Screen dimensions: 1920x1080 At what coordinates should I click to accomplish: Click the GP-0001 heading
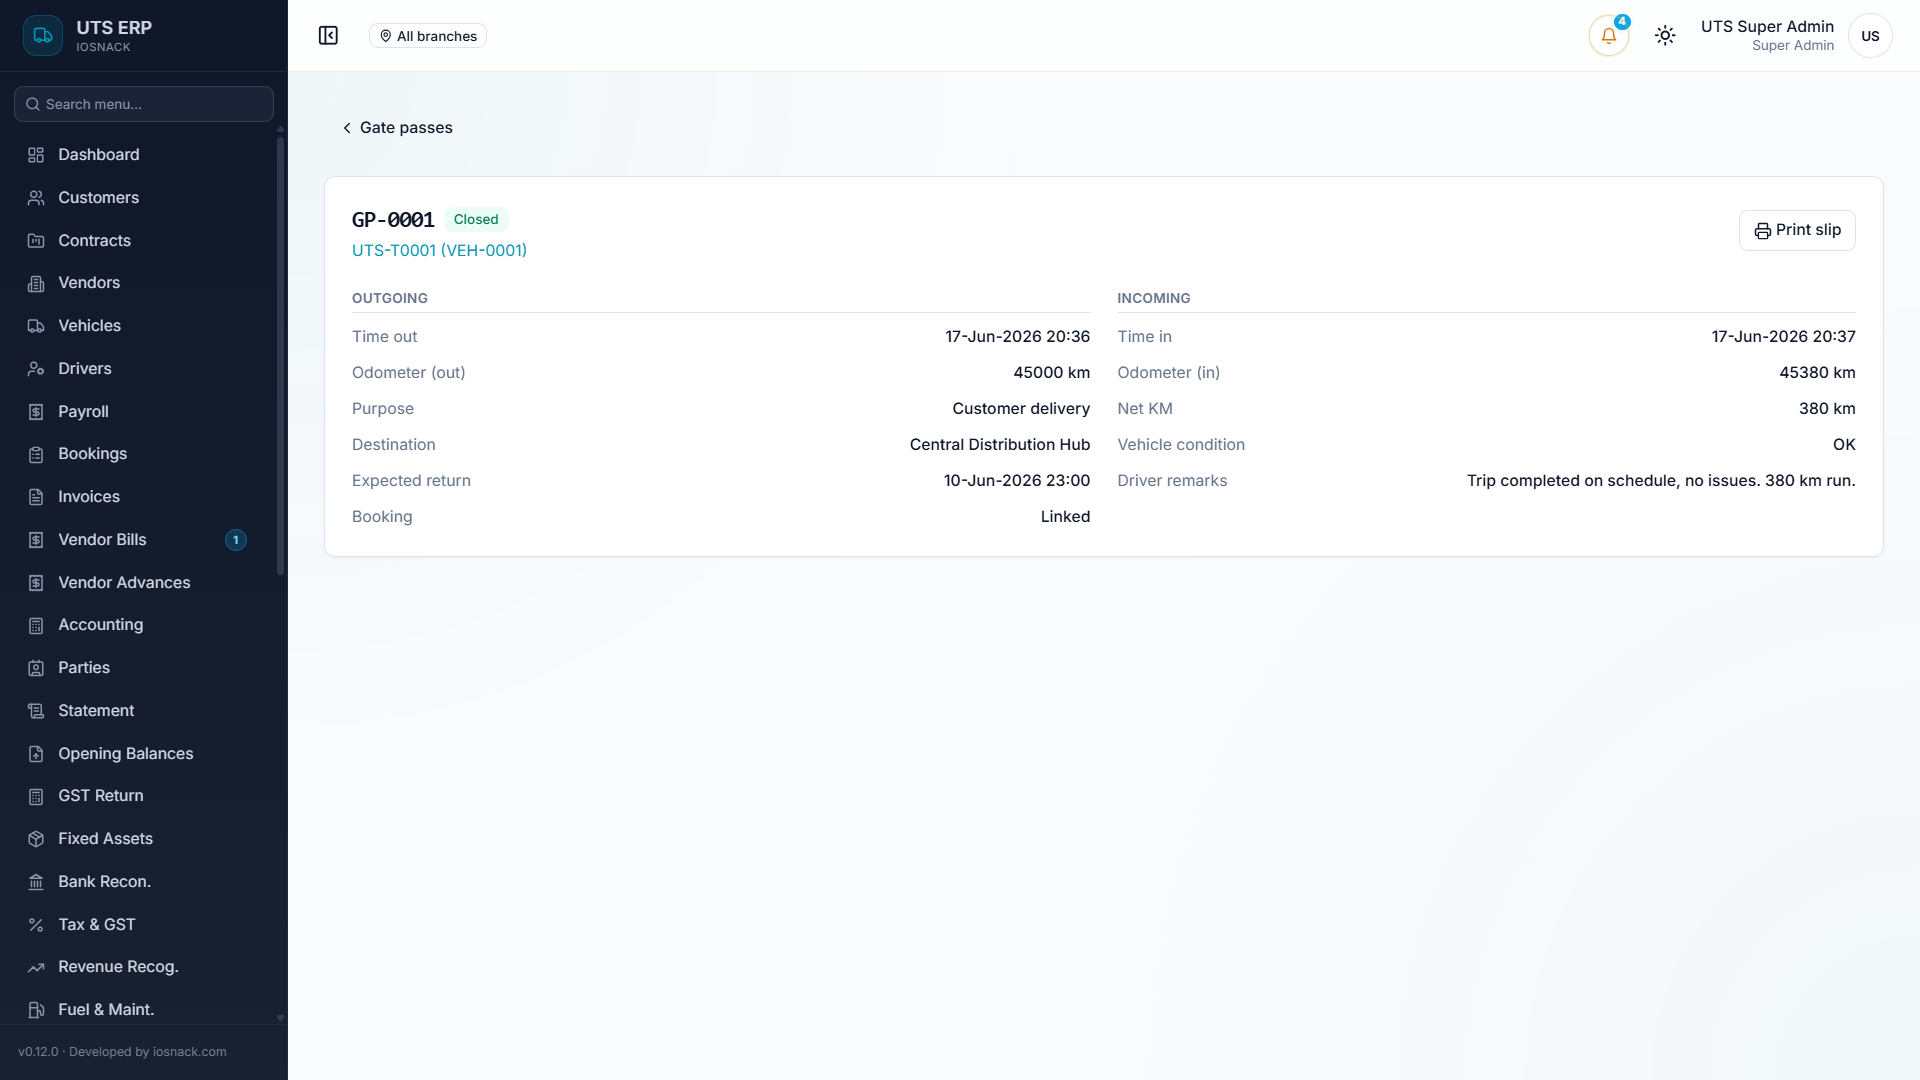point(393,220)
